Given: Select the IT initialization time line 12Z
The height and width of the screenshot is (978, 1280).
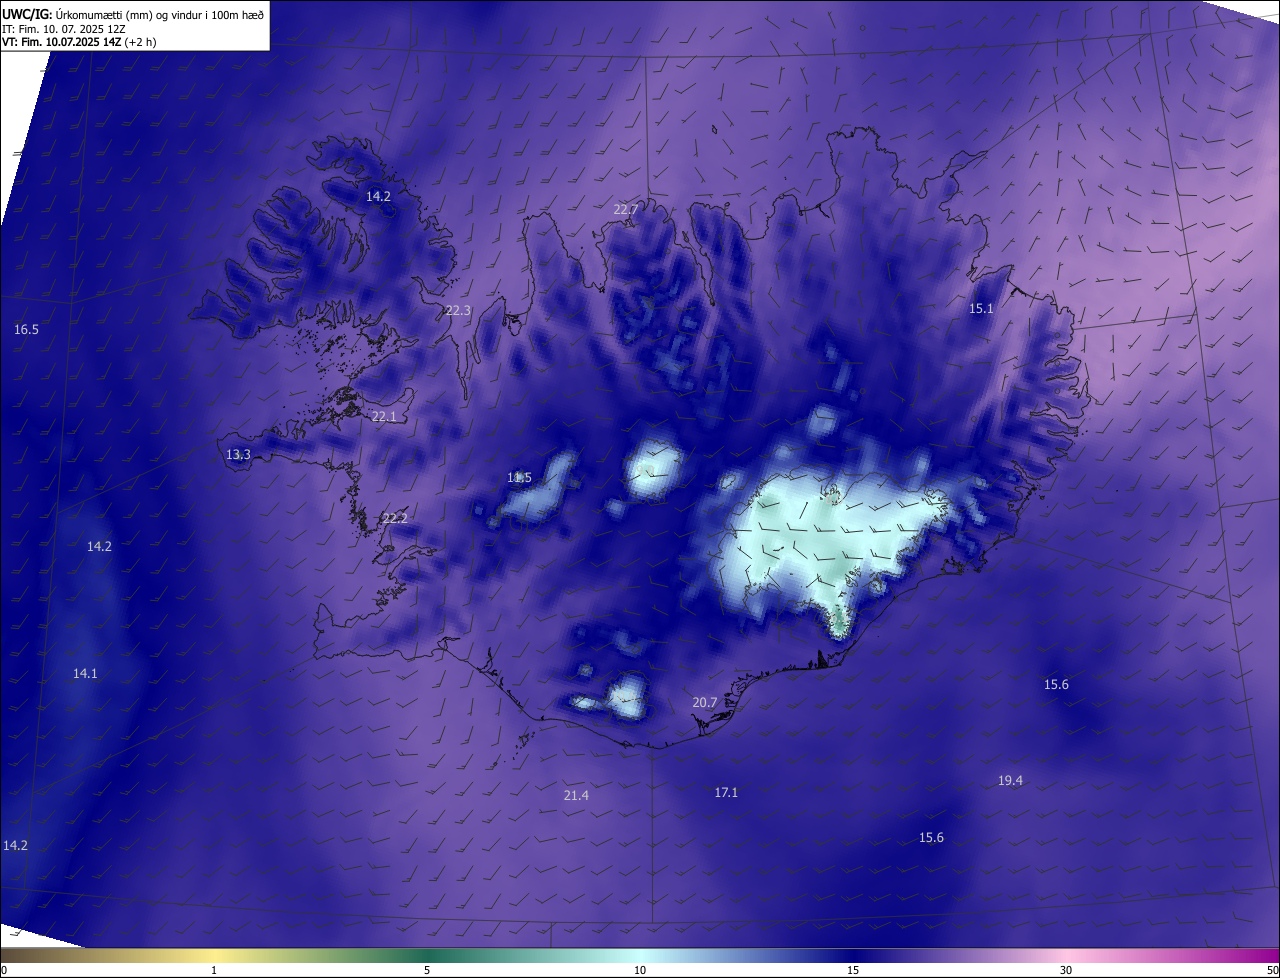Looking at the screenshot, I should click(x=63, y=28).
